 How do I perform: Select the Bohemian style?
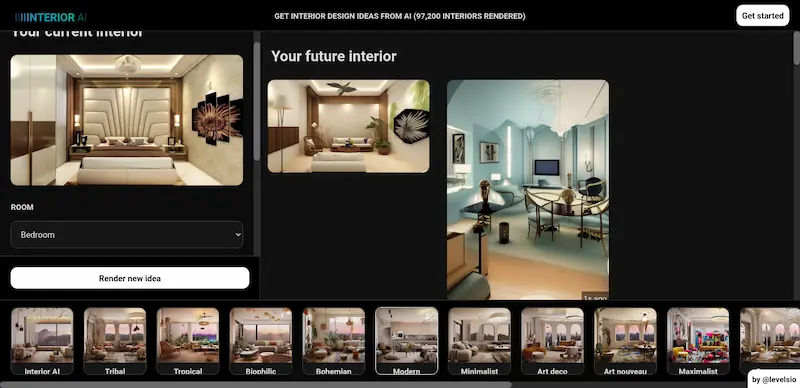pyautogui.click(x=334, y=341)
